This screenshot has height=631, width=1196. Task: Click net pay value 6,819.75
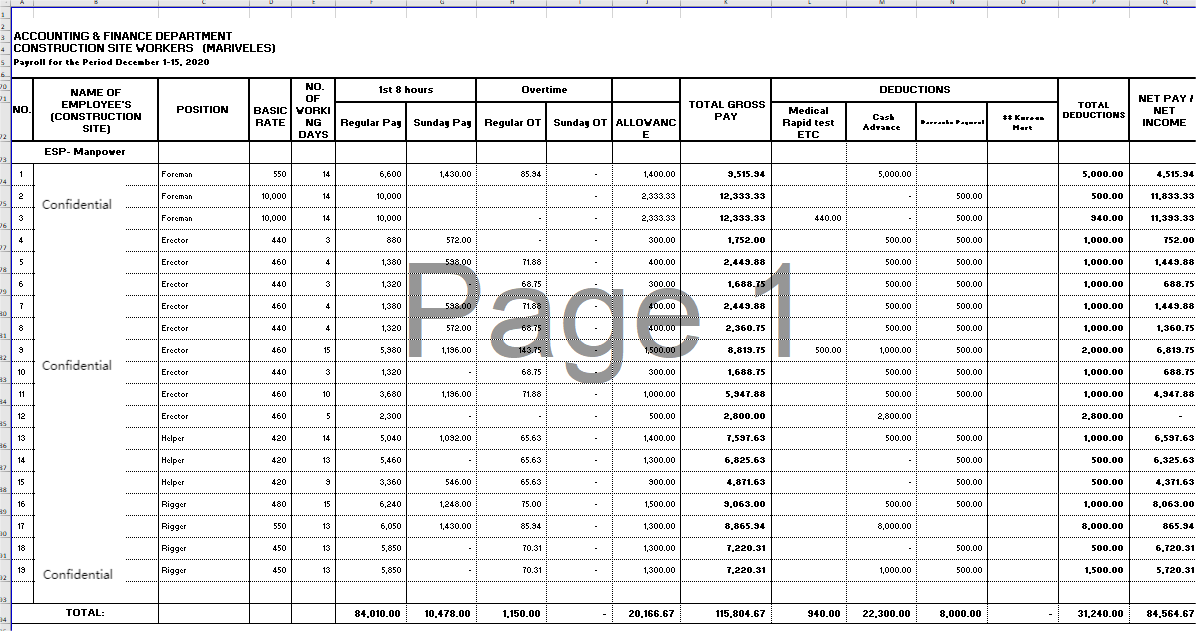click(1175, 350)
